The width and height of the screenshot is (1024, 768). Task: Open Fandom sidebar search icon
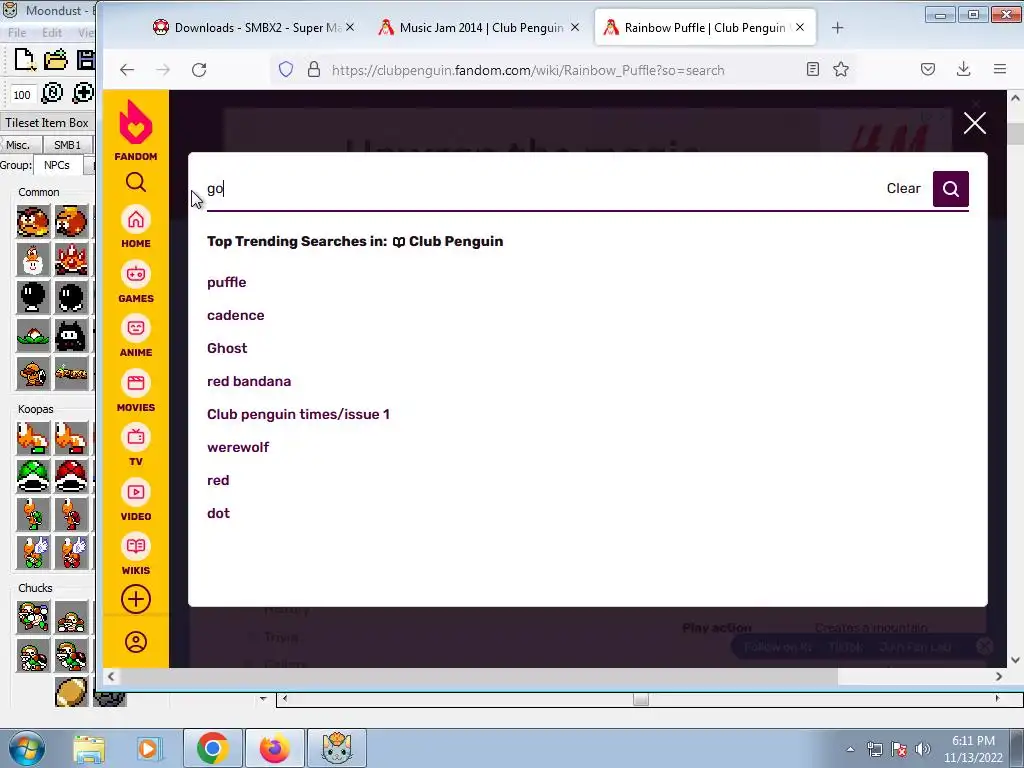[136, 182]
